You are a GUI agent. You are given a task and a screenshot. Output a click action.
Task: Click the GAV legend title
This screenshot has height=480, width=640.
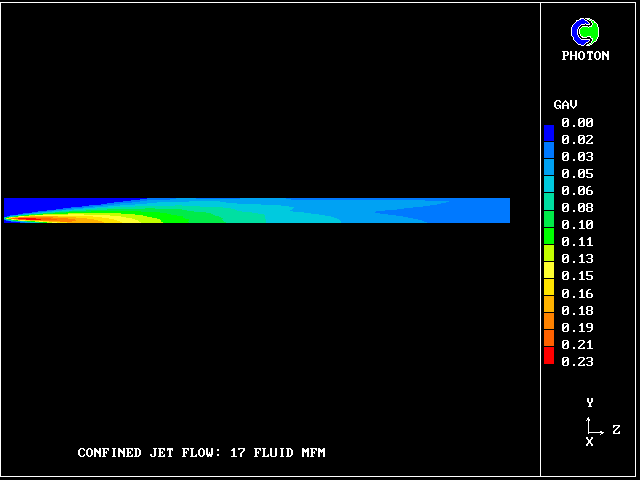point(565,105)
